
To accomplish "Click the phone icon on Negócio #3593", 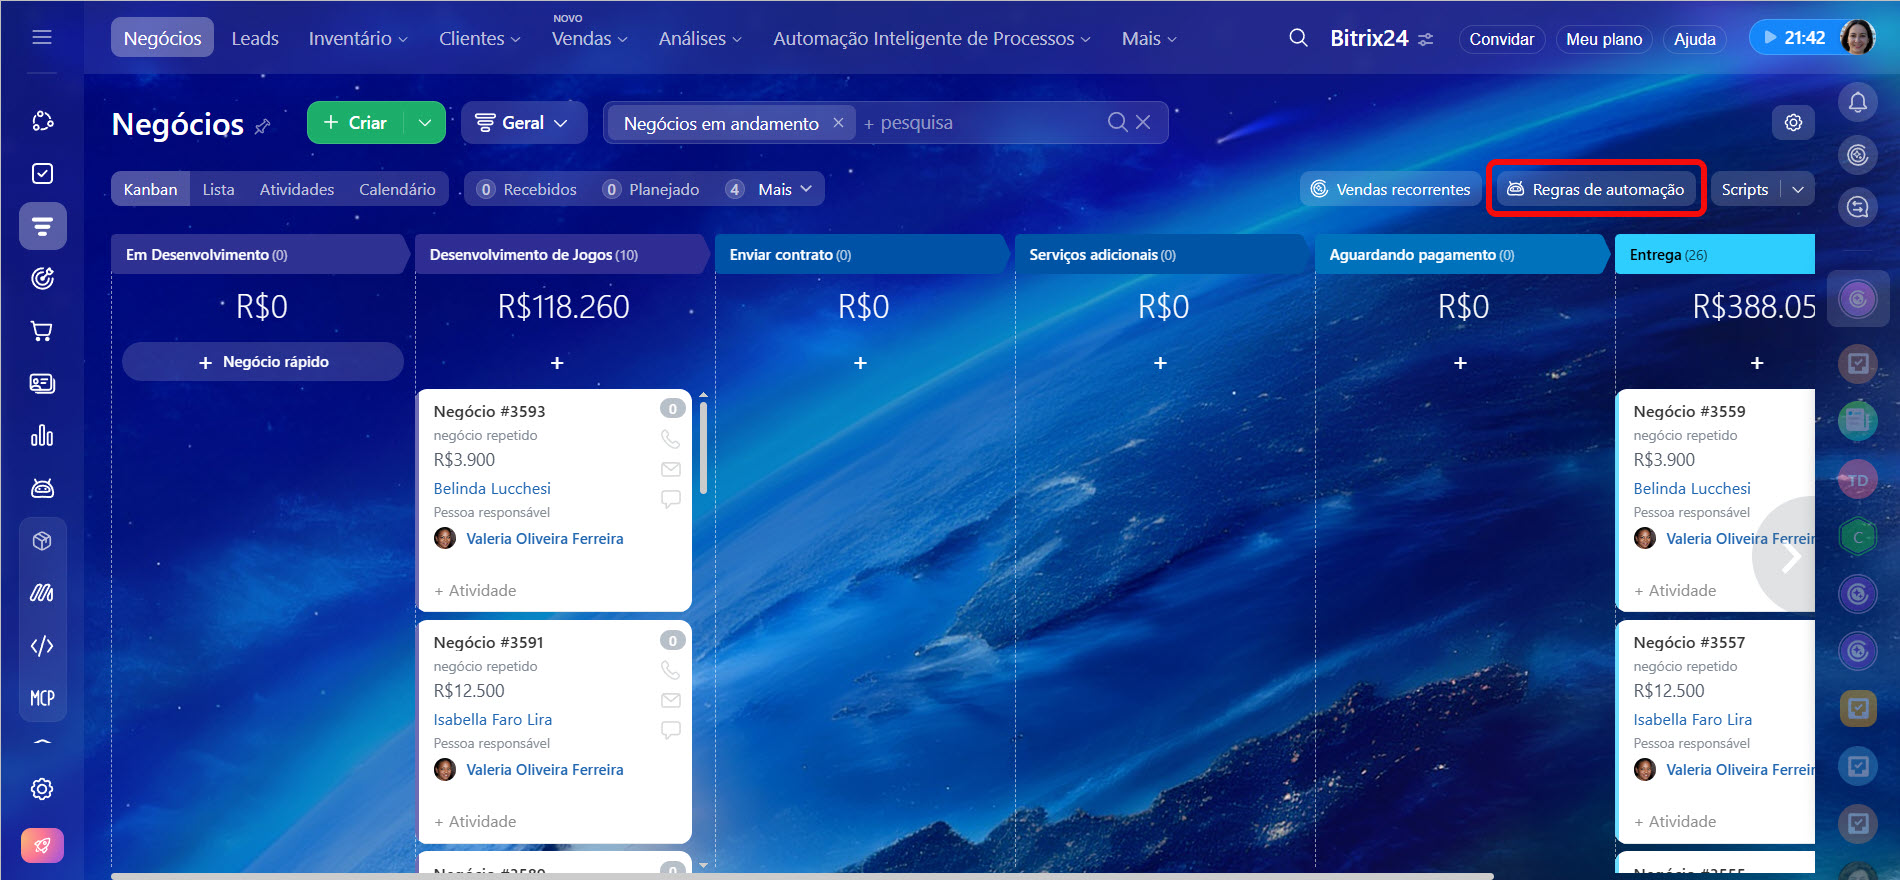I will 670,439.
